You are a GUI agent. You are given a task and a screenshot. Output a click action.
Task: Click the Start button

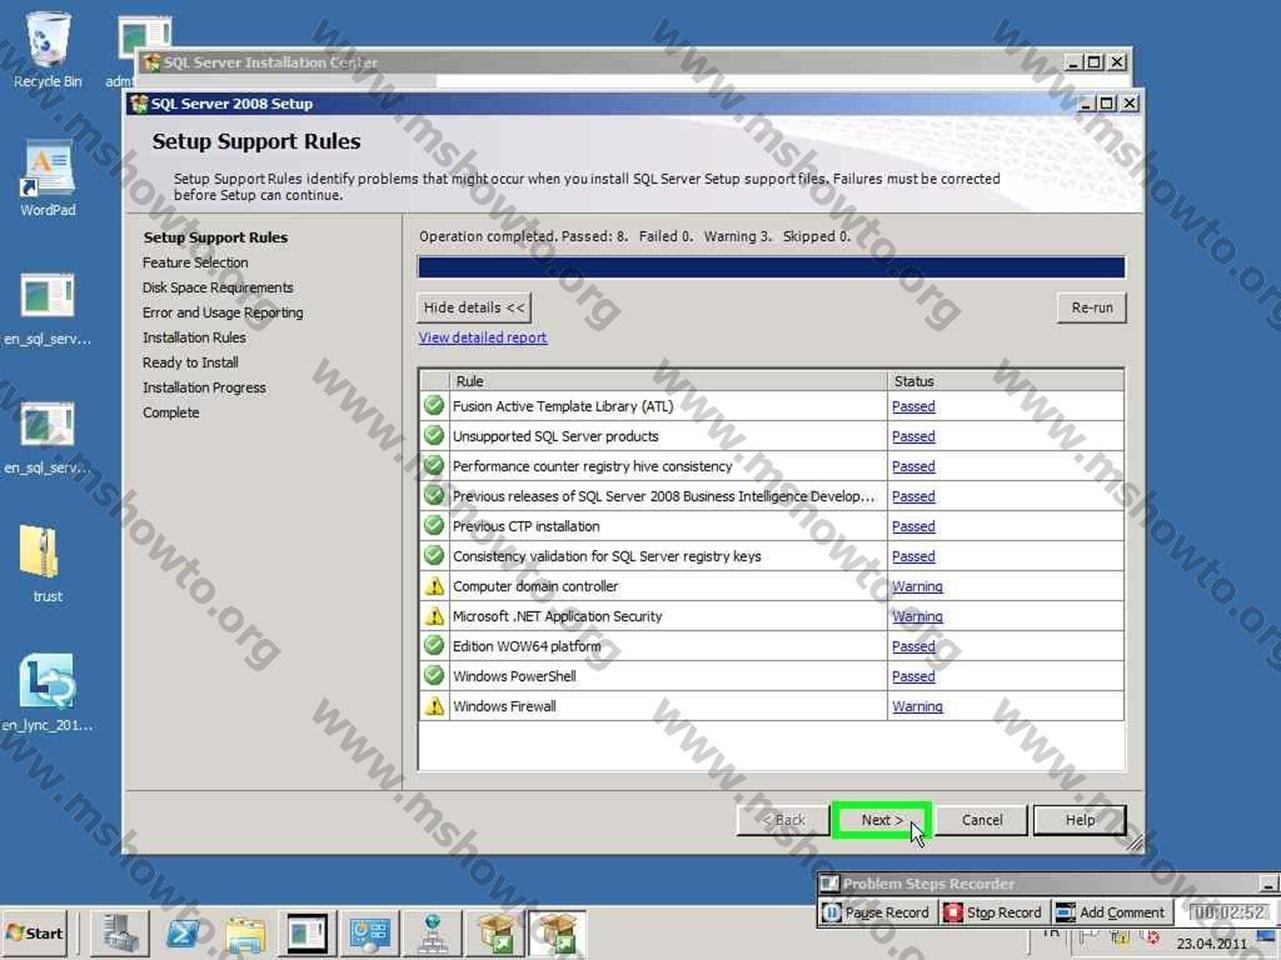click(x=36, y=933)
